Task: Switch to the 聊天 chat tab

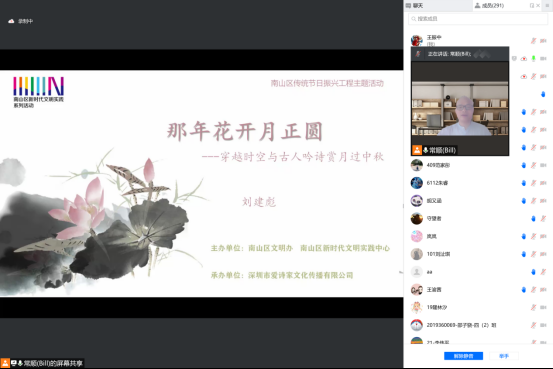Action: pos(414,5)
